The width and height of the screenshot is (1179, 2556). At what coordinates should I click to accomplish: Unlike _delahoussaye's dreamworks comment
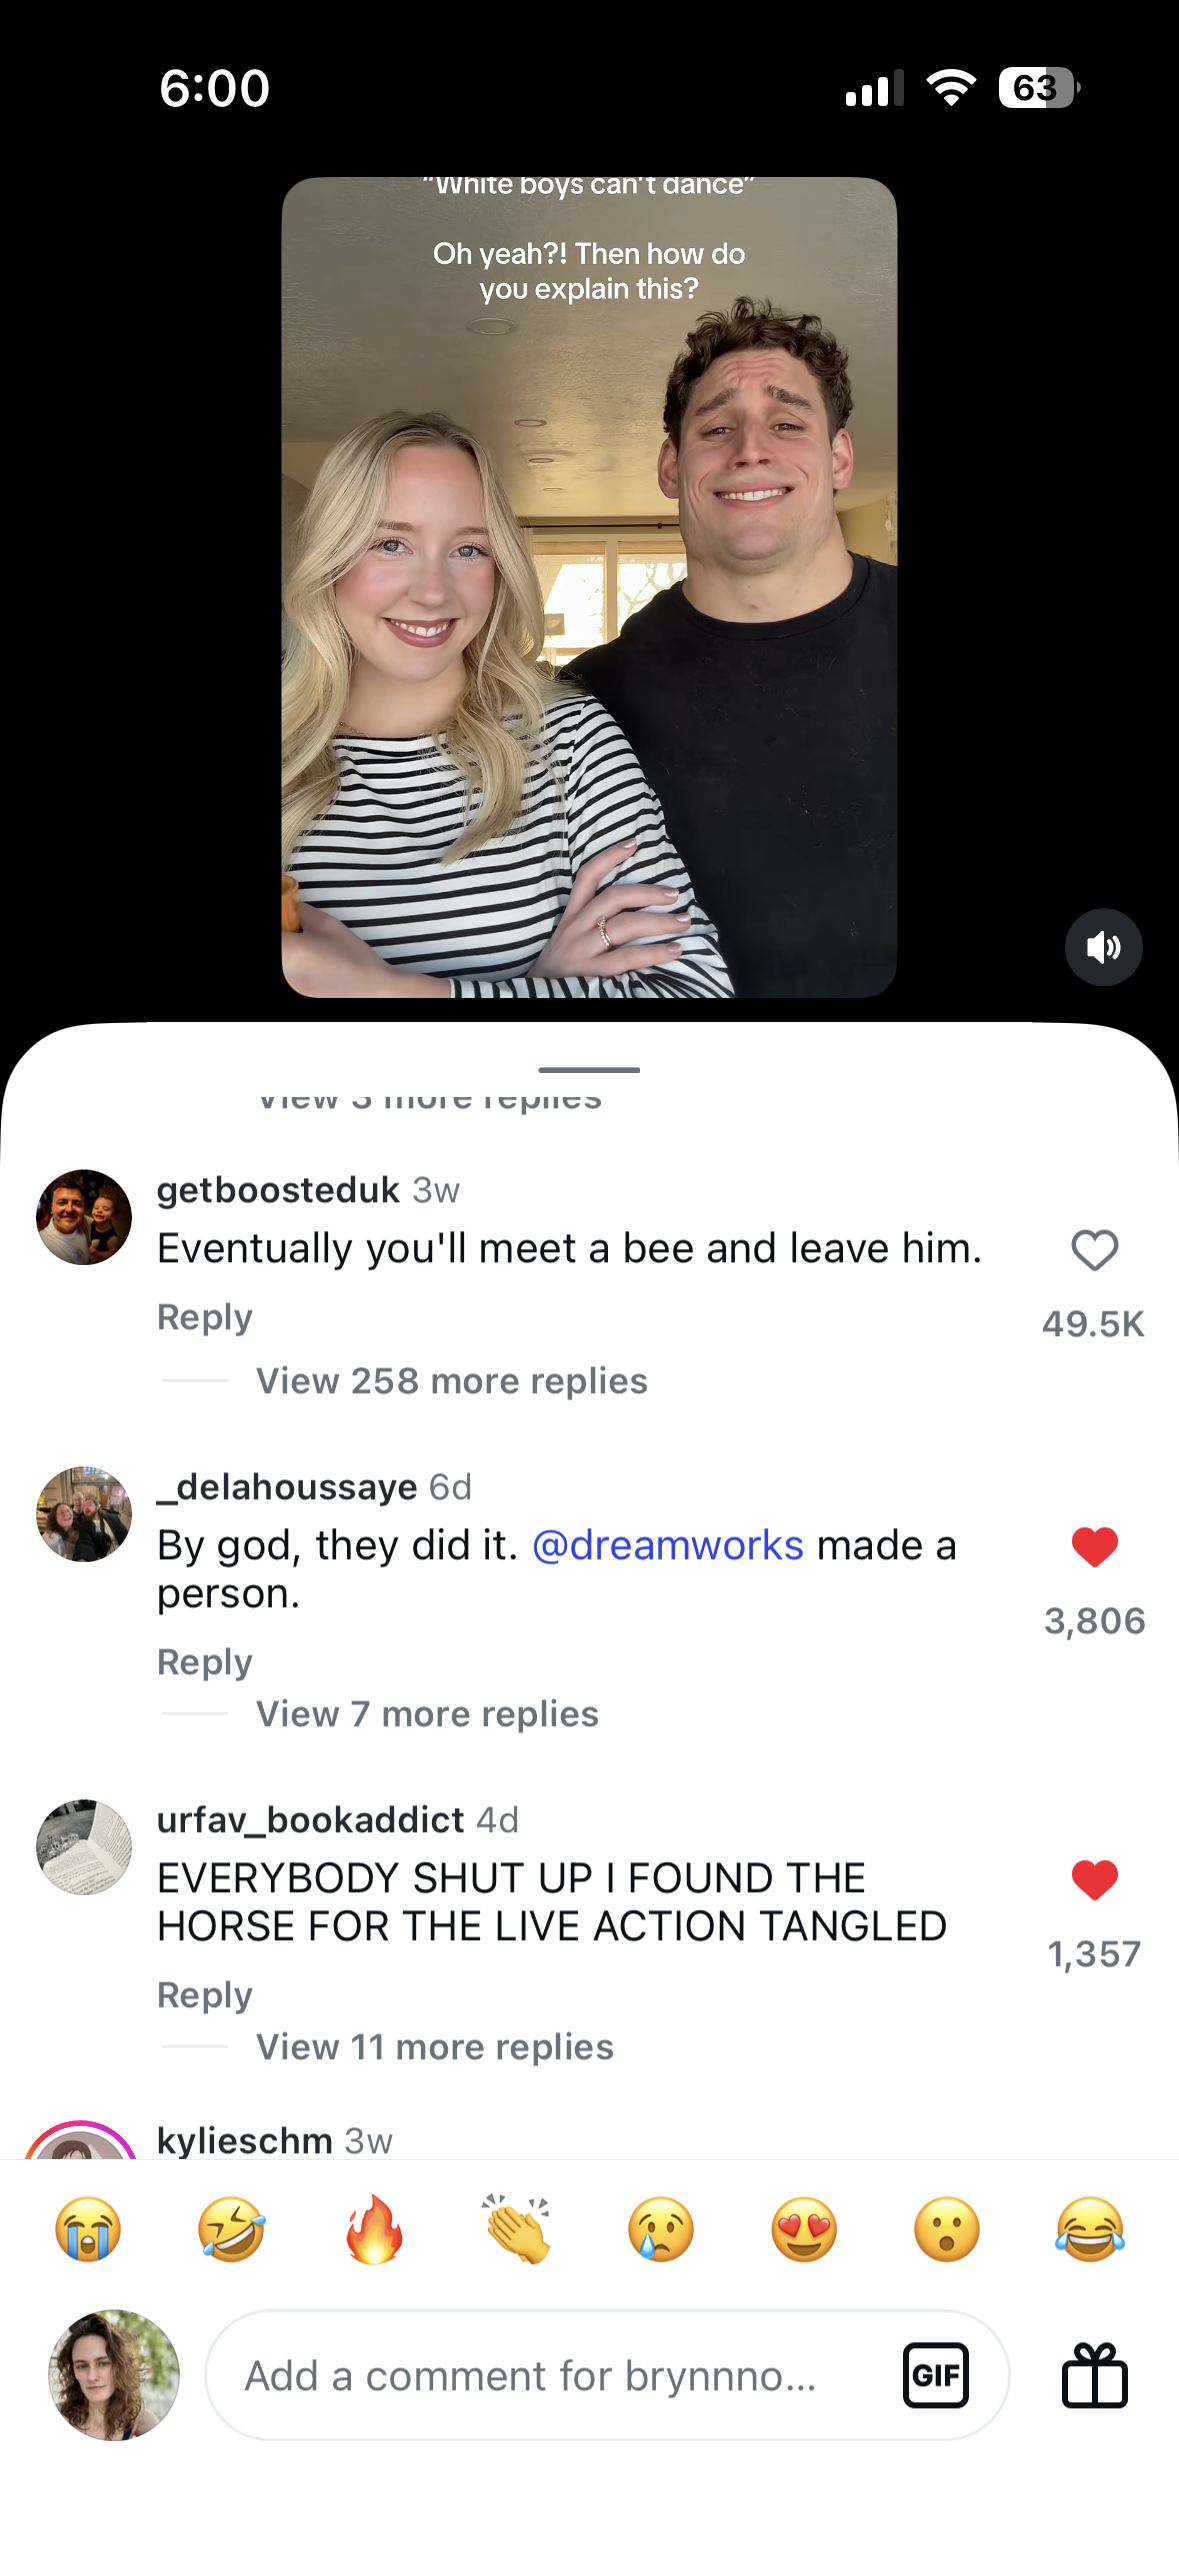click(1095, 1545)
